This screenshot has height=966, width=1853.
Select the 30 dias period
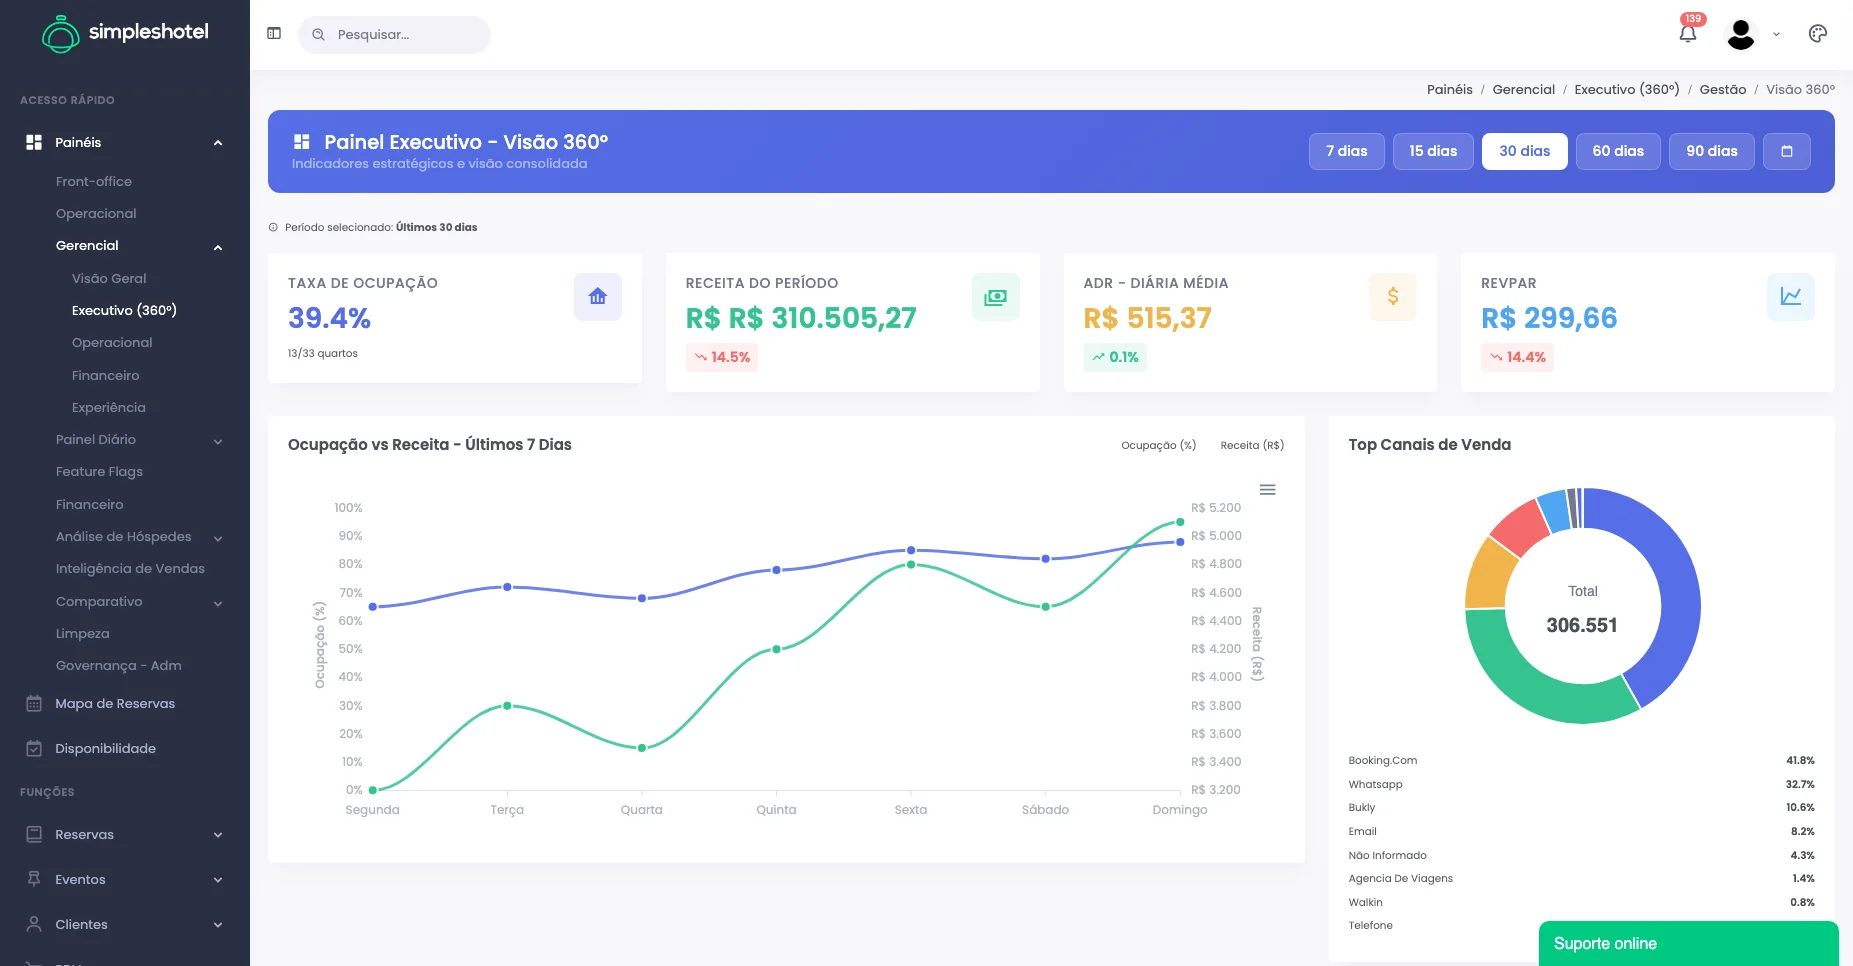click(1525, 151)
